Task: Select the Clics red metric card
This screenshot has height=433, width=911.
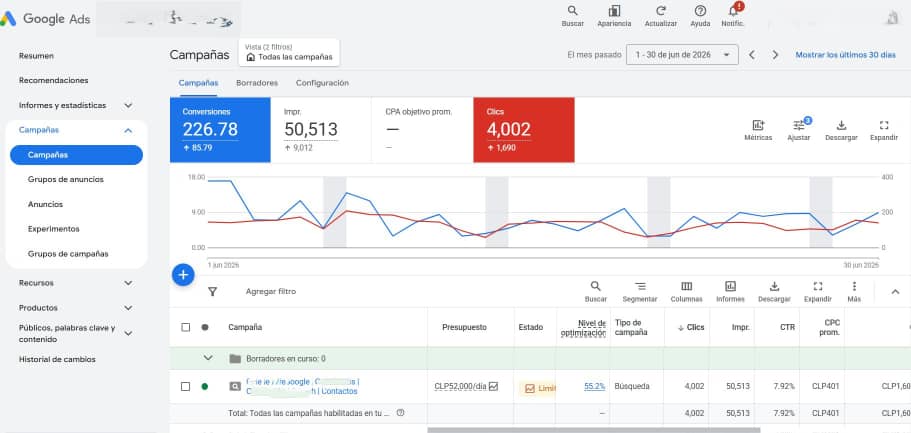Action: [524, 130]
